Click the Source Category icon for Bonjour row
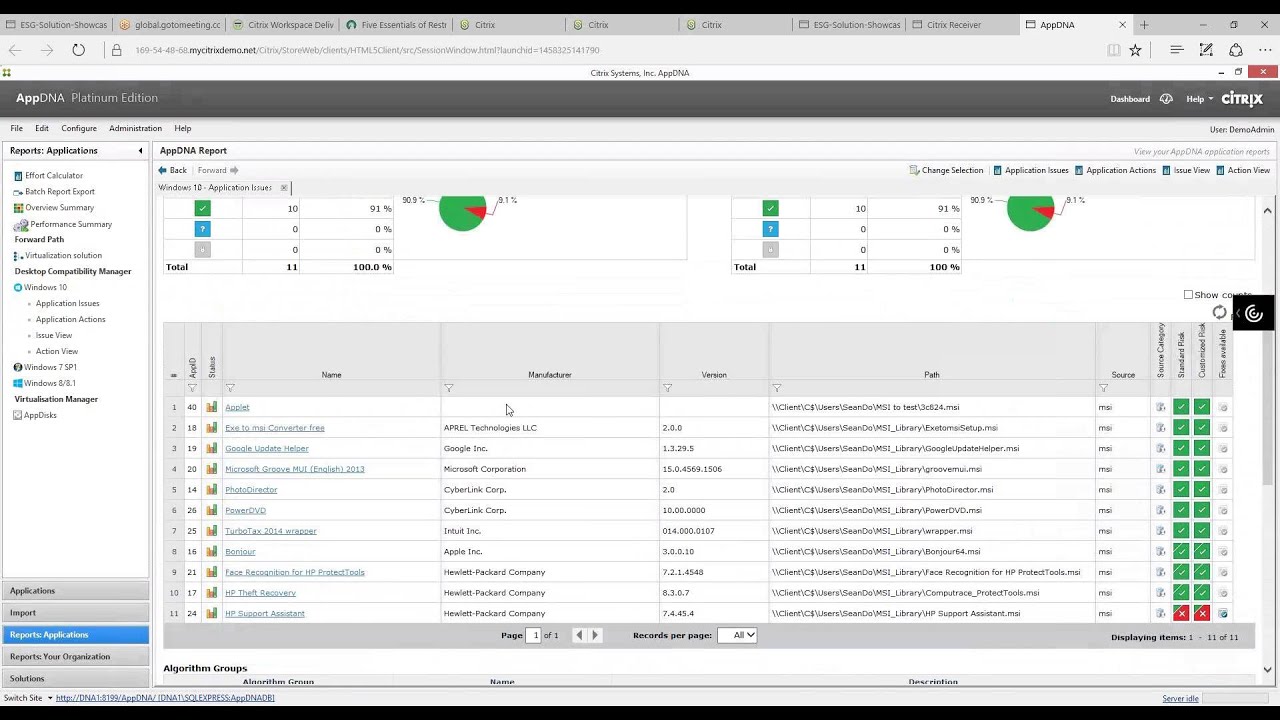 click(1161, 551)
